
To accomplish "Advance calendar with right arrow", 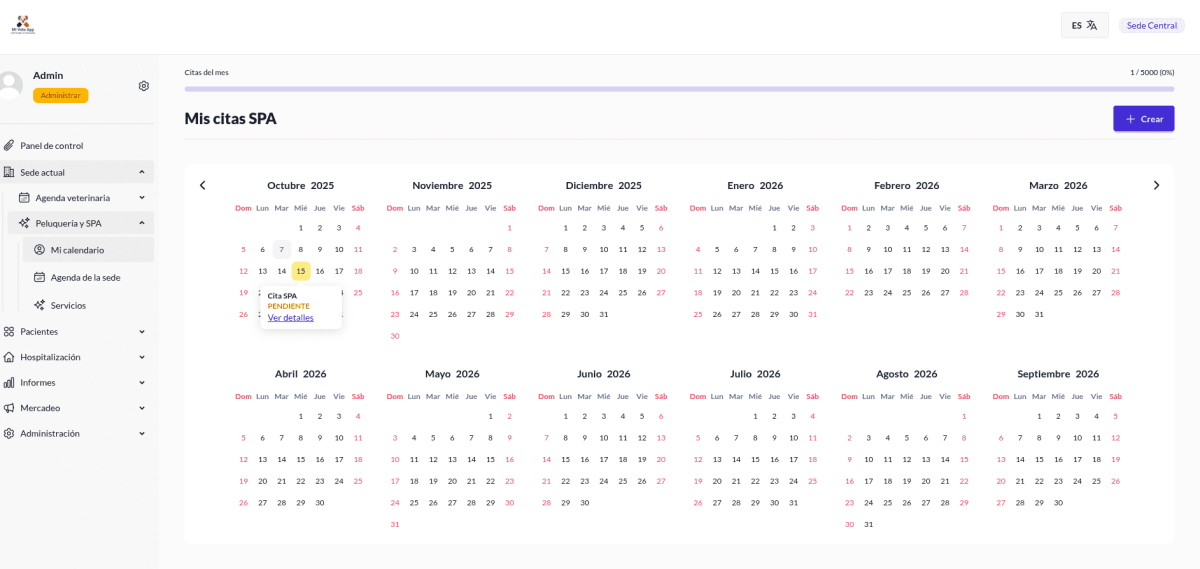I will (1156, 185).
